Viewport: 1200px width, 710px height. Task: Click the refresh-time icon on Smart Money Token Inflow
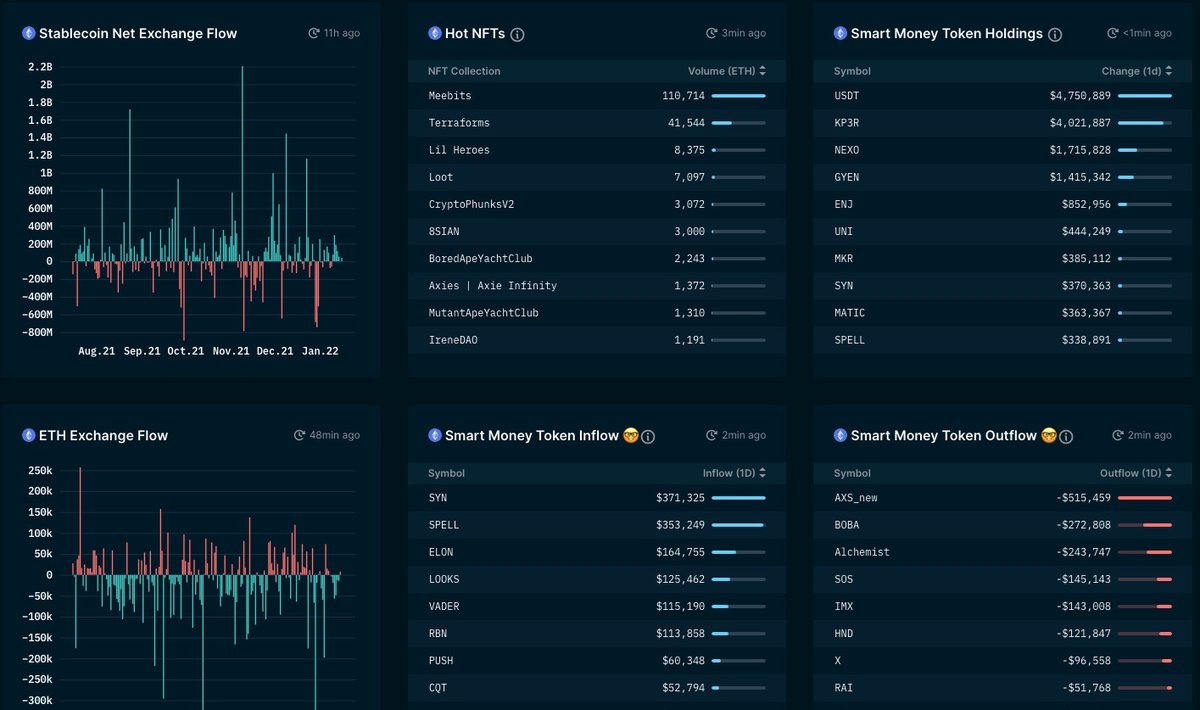coord(712,435)
